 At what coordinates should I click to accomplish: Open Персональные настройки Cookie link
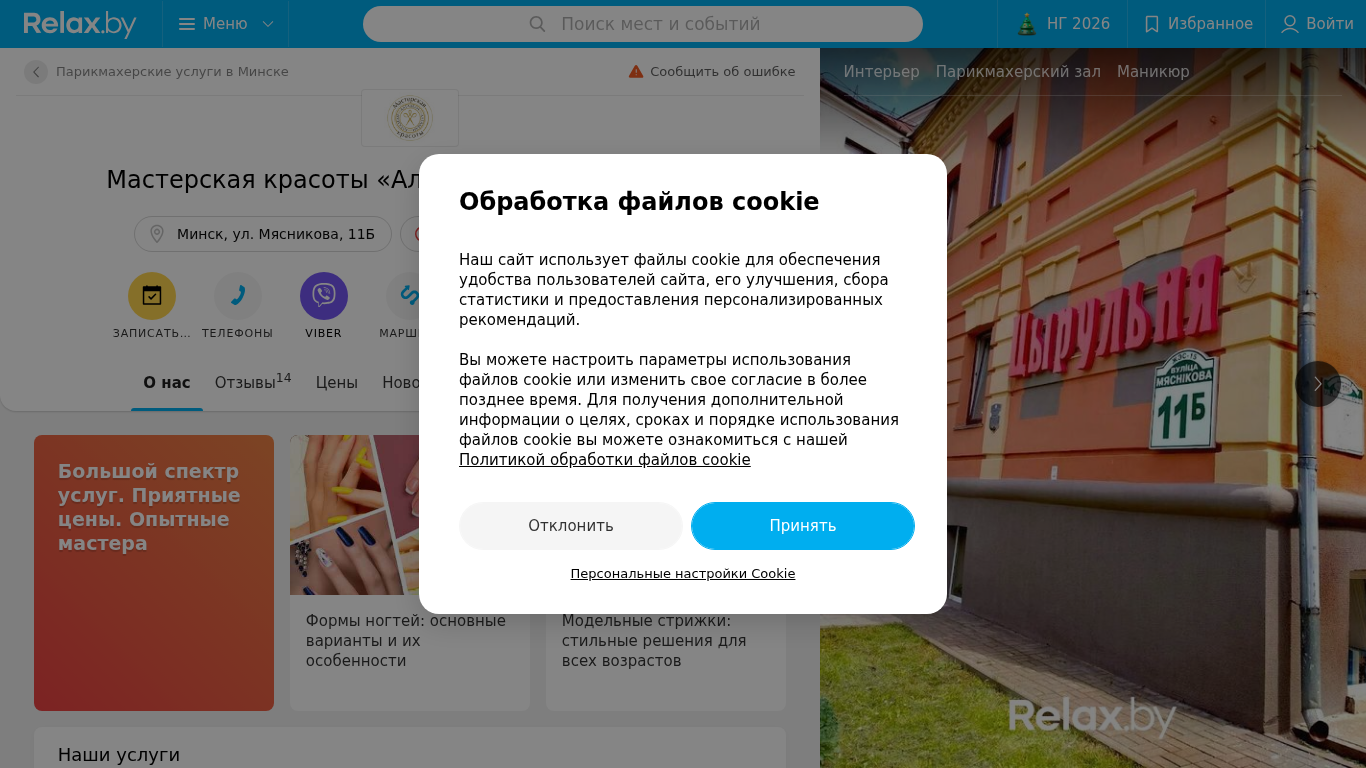(x=683, y=574)
